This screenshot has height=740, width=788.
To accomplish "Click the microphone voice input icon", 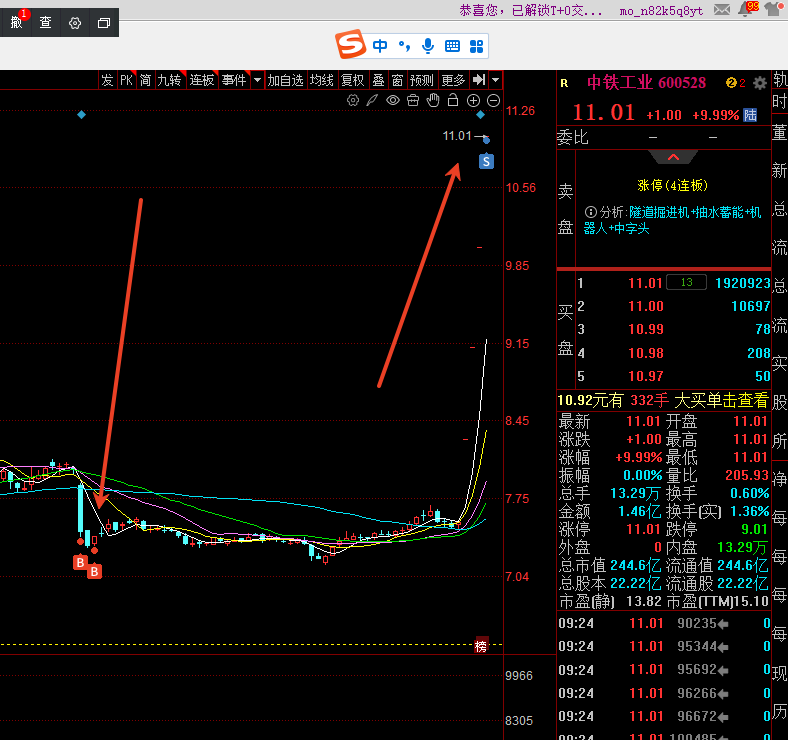I will click(428, 46).
